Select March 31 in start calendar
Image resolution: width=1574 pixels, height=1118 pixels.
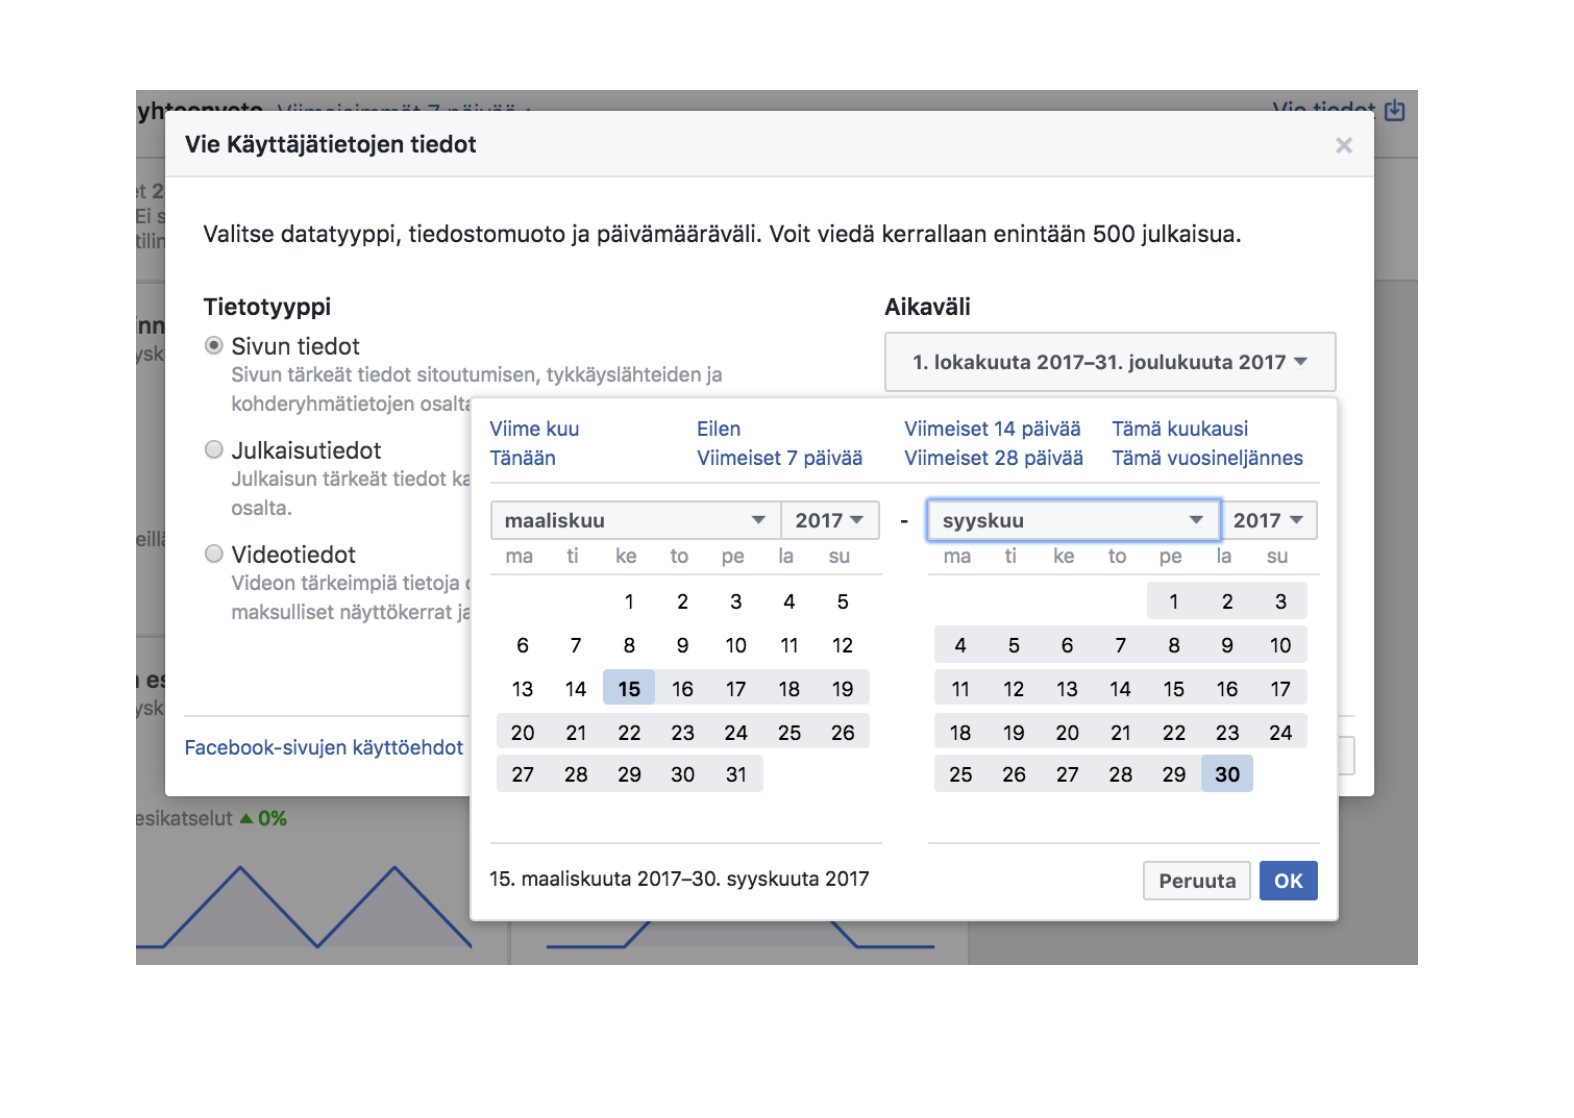tap(736, 775)
